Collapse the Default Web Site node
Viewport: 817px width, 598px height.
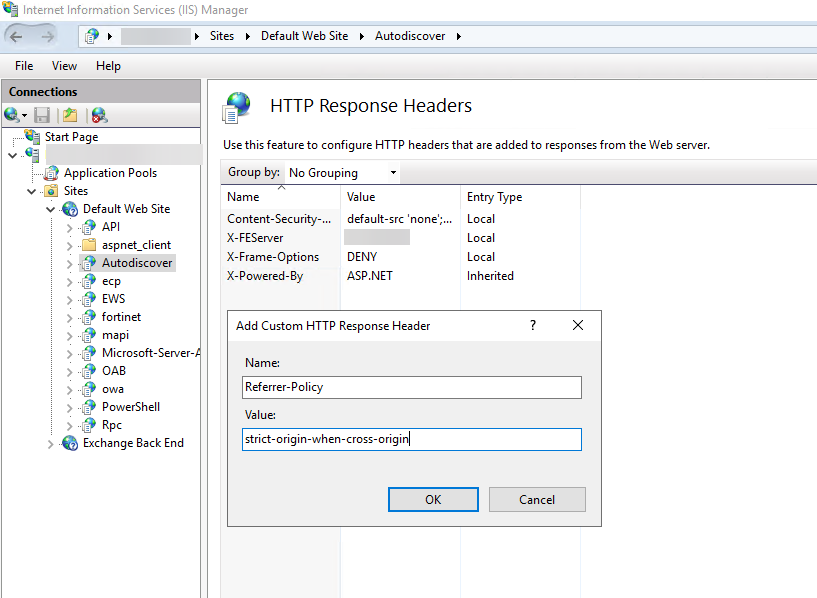pos(51,209)
